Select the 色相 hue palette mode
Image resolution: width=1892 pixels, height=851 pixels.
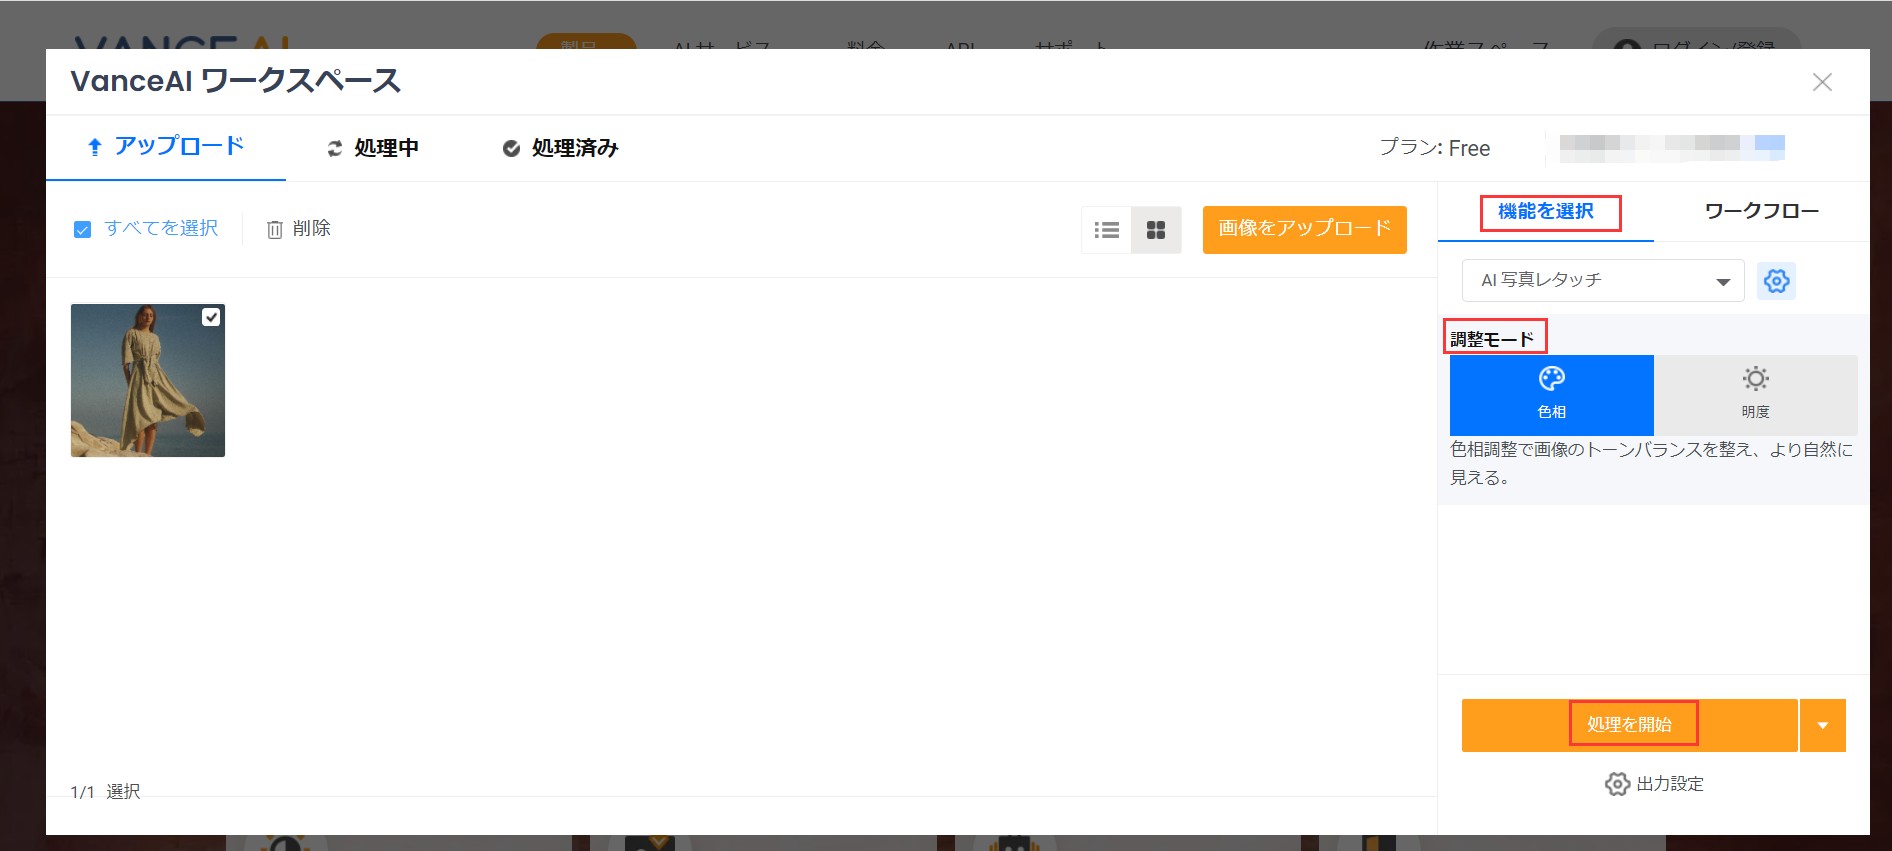pos(1551,394)
